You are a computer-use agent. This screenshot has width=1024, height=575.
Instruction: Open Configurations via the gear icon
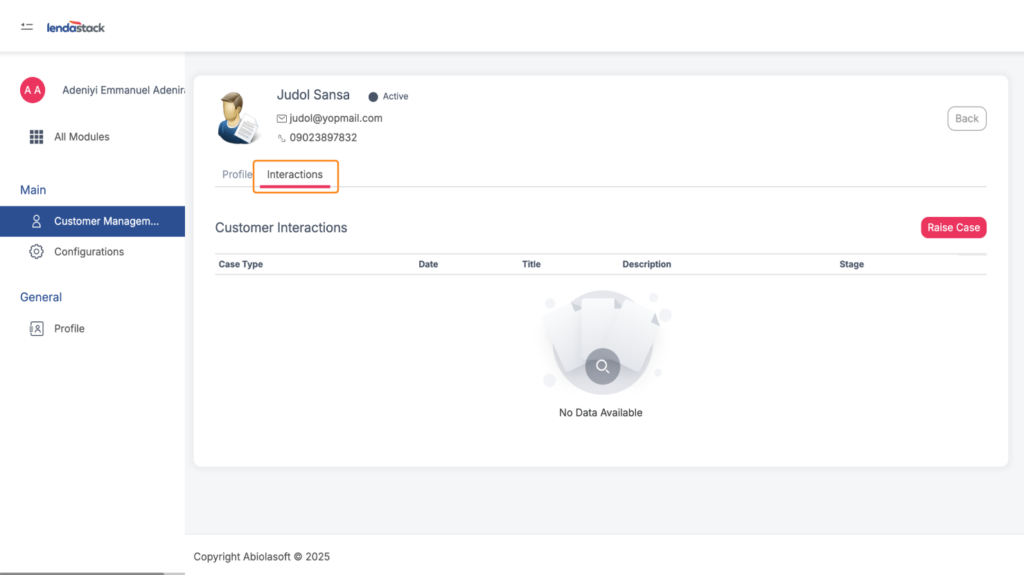coord(36,252)
